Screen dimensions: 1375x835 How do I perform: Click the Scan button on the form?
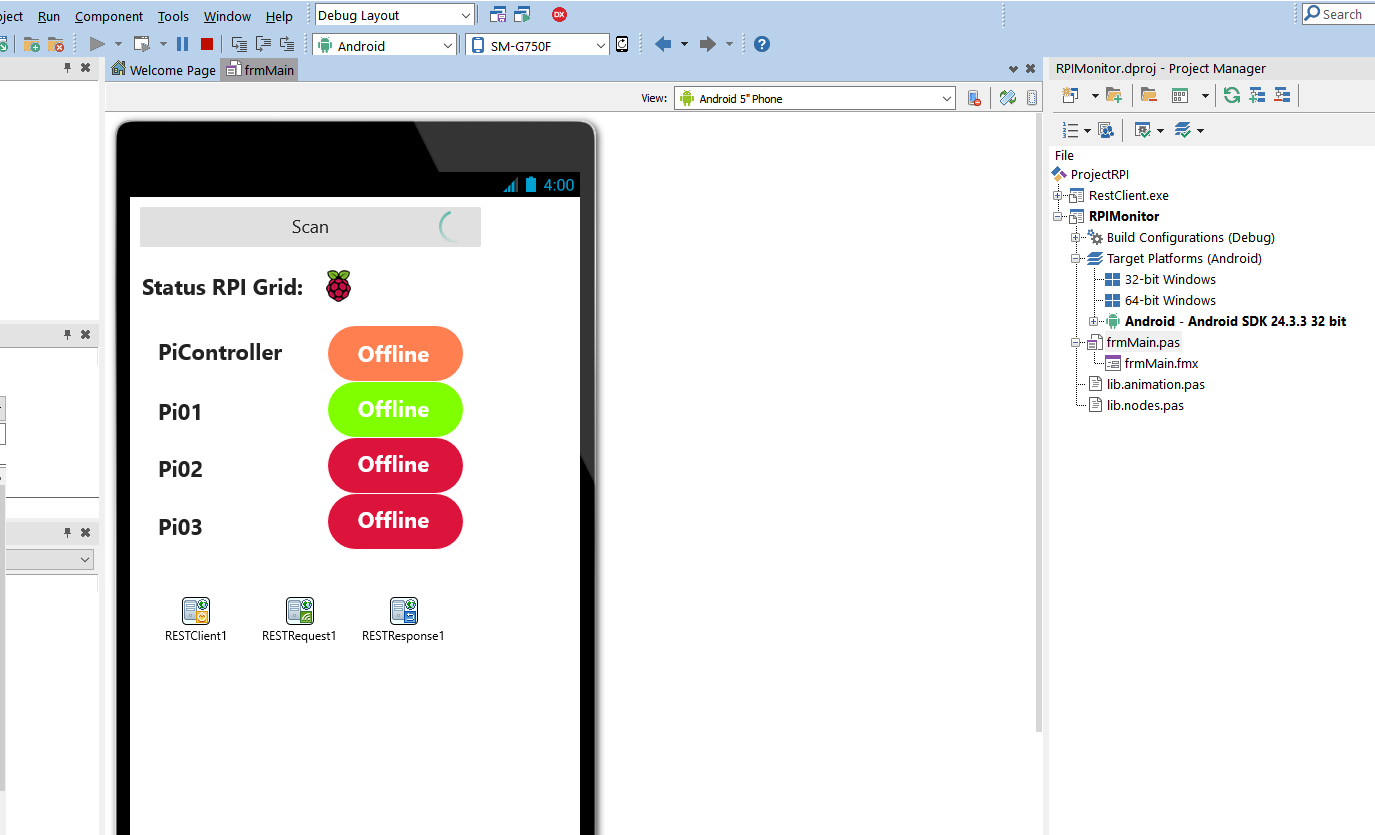310,227
